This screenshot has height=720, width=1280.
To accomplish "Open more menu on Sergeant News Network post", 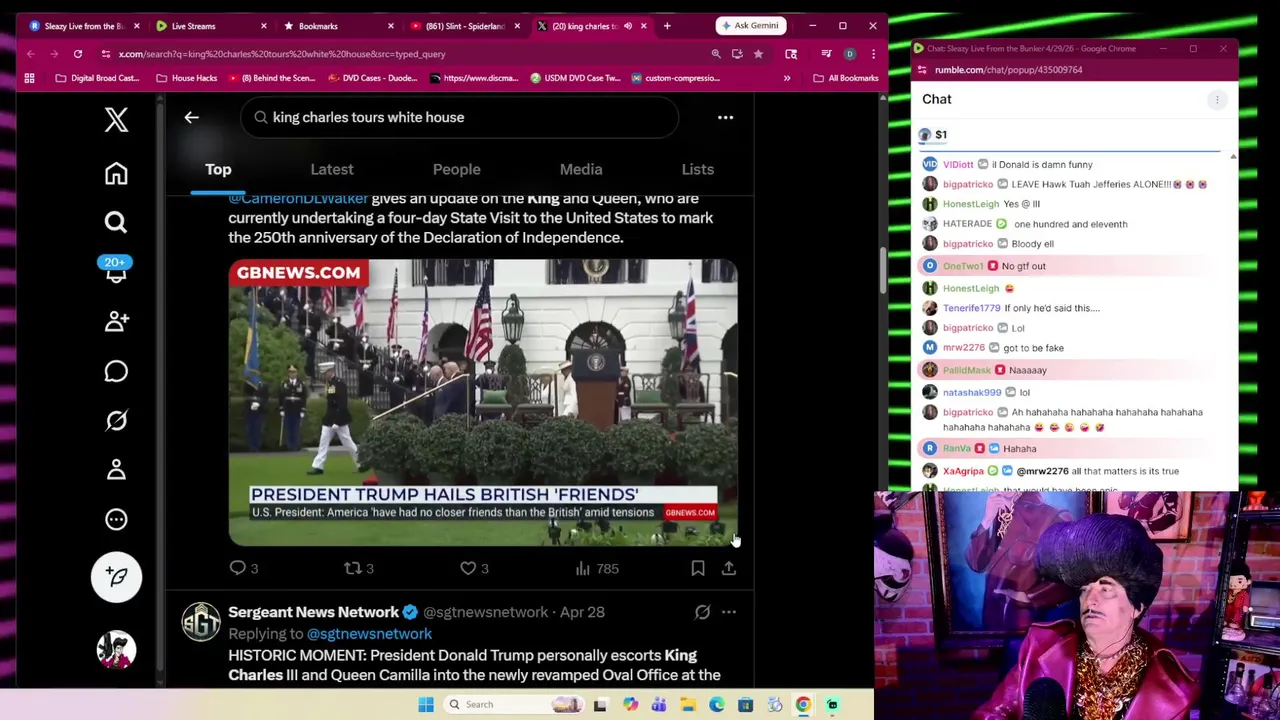I will point(729,612).
